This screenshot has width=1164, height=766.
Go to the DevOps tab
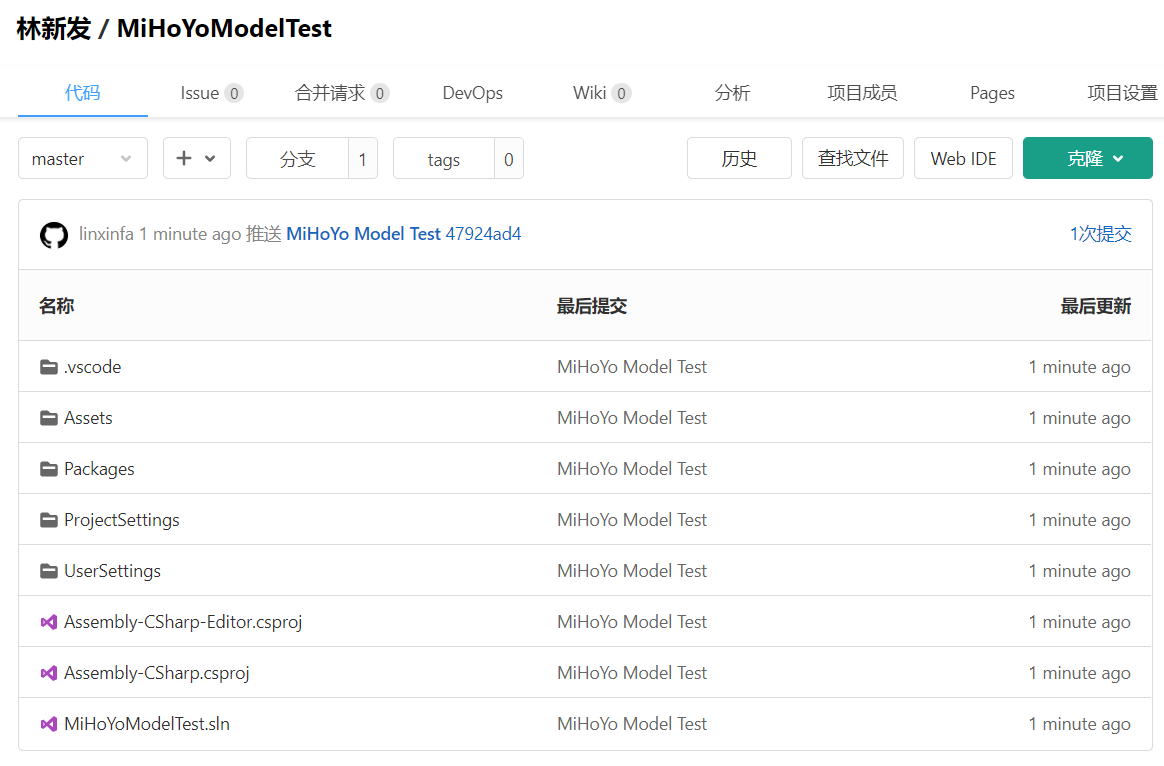pos(472,93)
